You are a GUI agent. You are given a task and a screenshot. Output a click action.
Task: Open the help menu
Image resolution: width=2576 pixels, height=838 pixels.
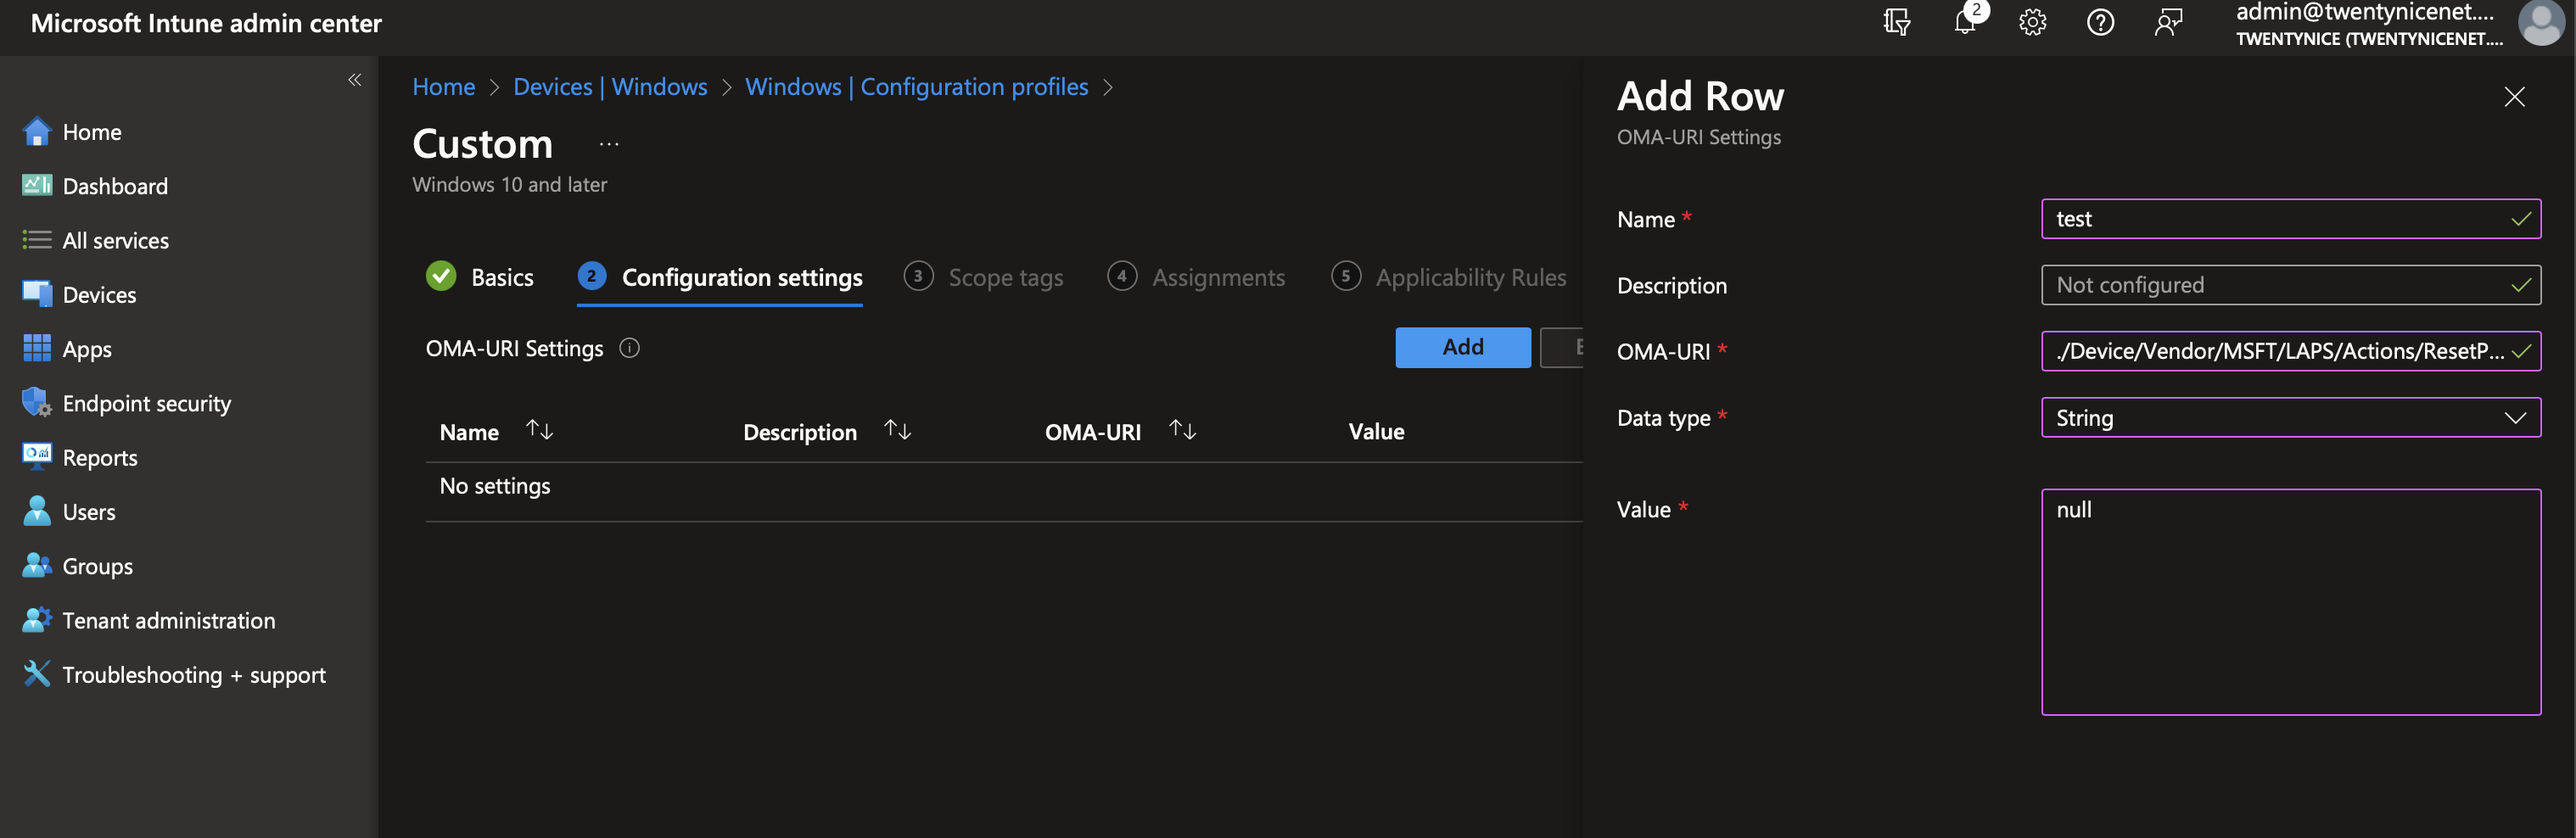coord(2100,22)
